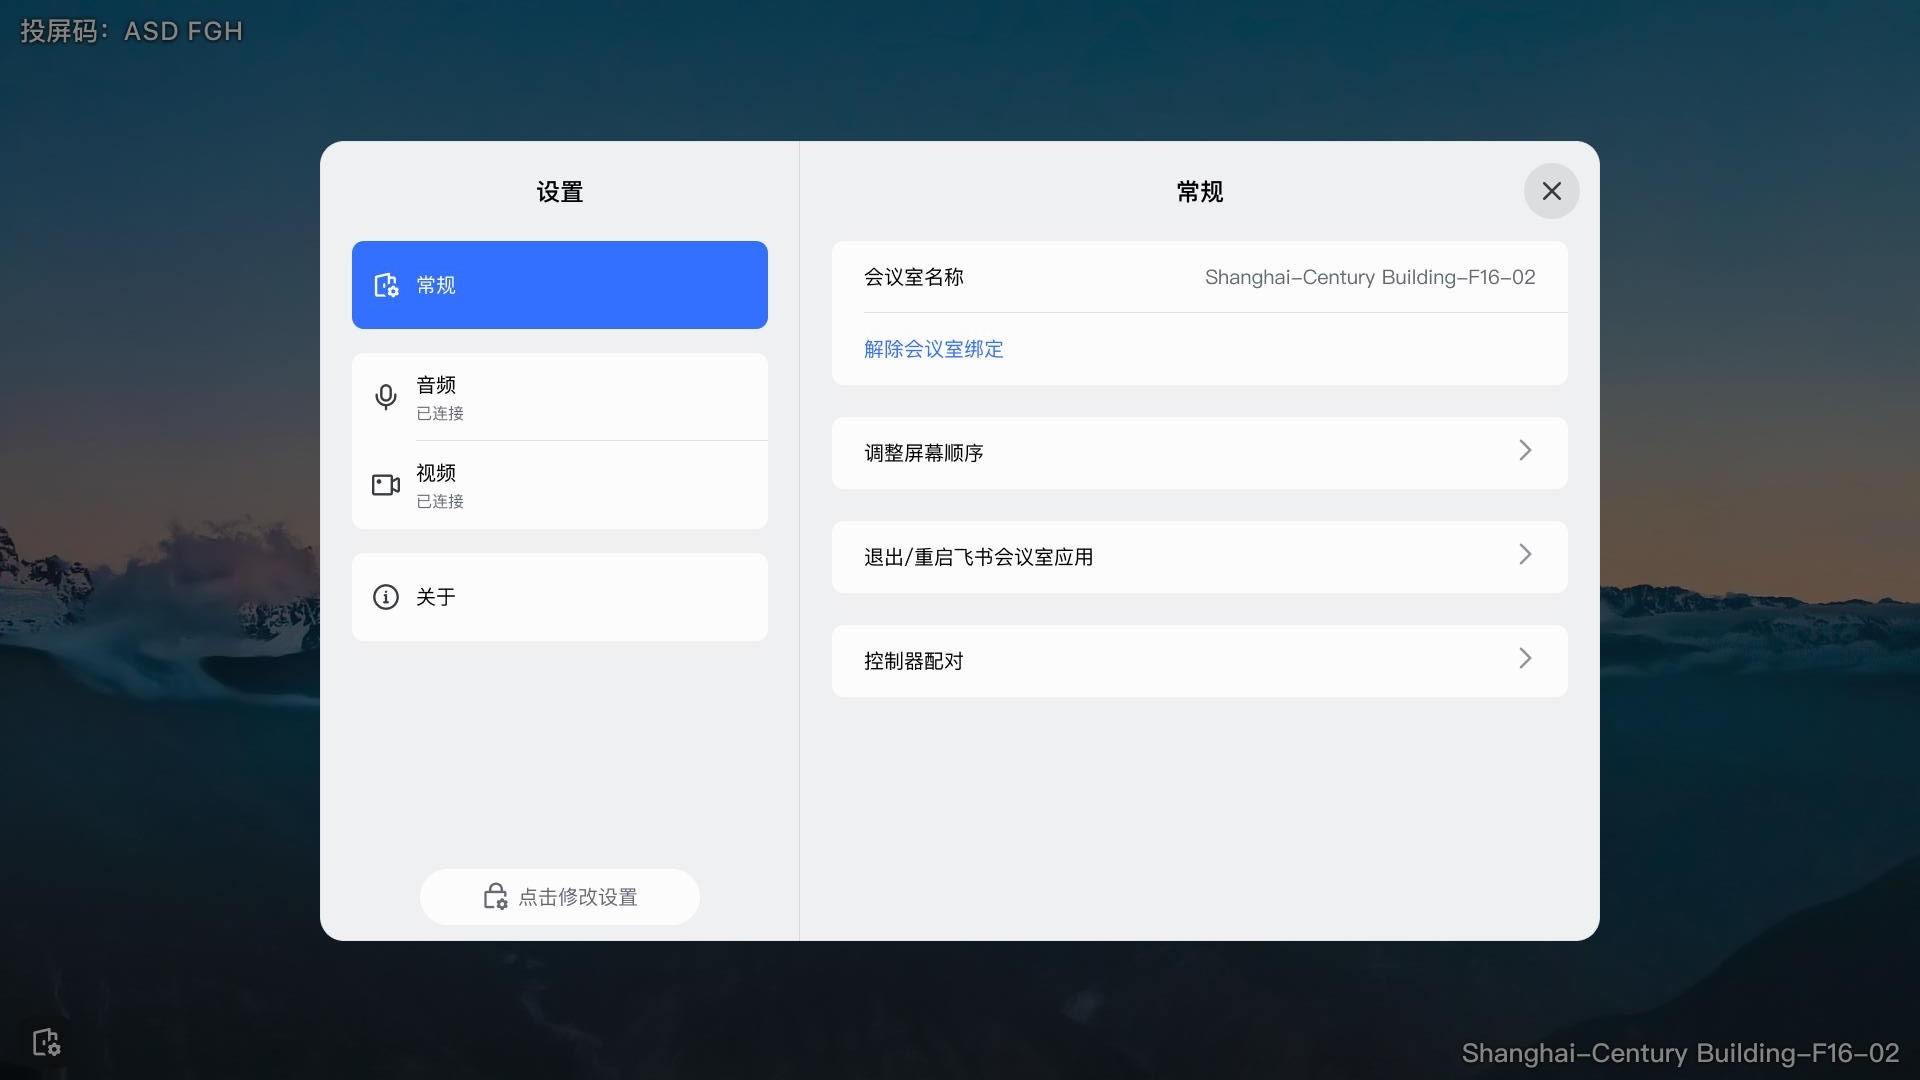Click the X to close the settings dialog
The image size is (1920, 1080).
[1551, 191]
